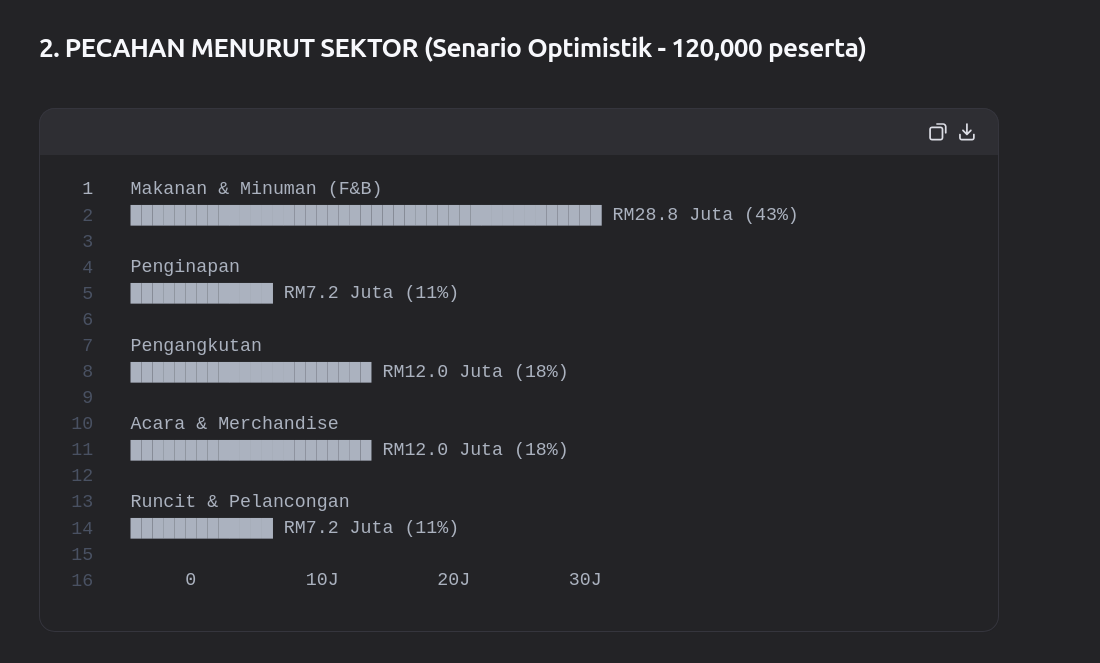The image size is (1100, 663).
Task: Copy the code block contents
Action: (937, 132)
